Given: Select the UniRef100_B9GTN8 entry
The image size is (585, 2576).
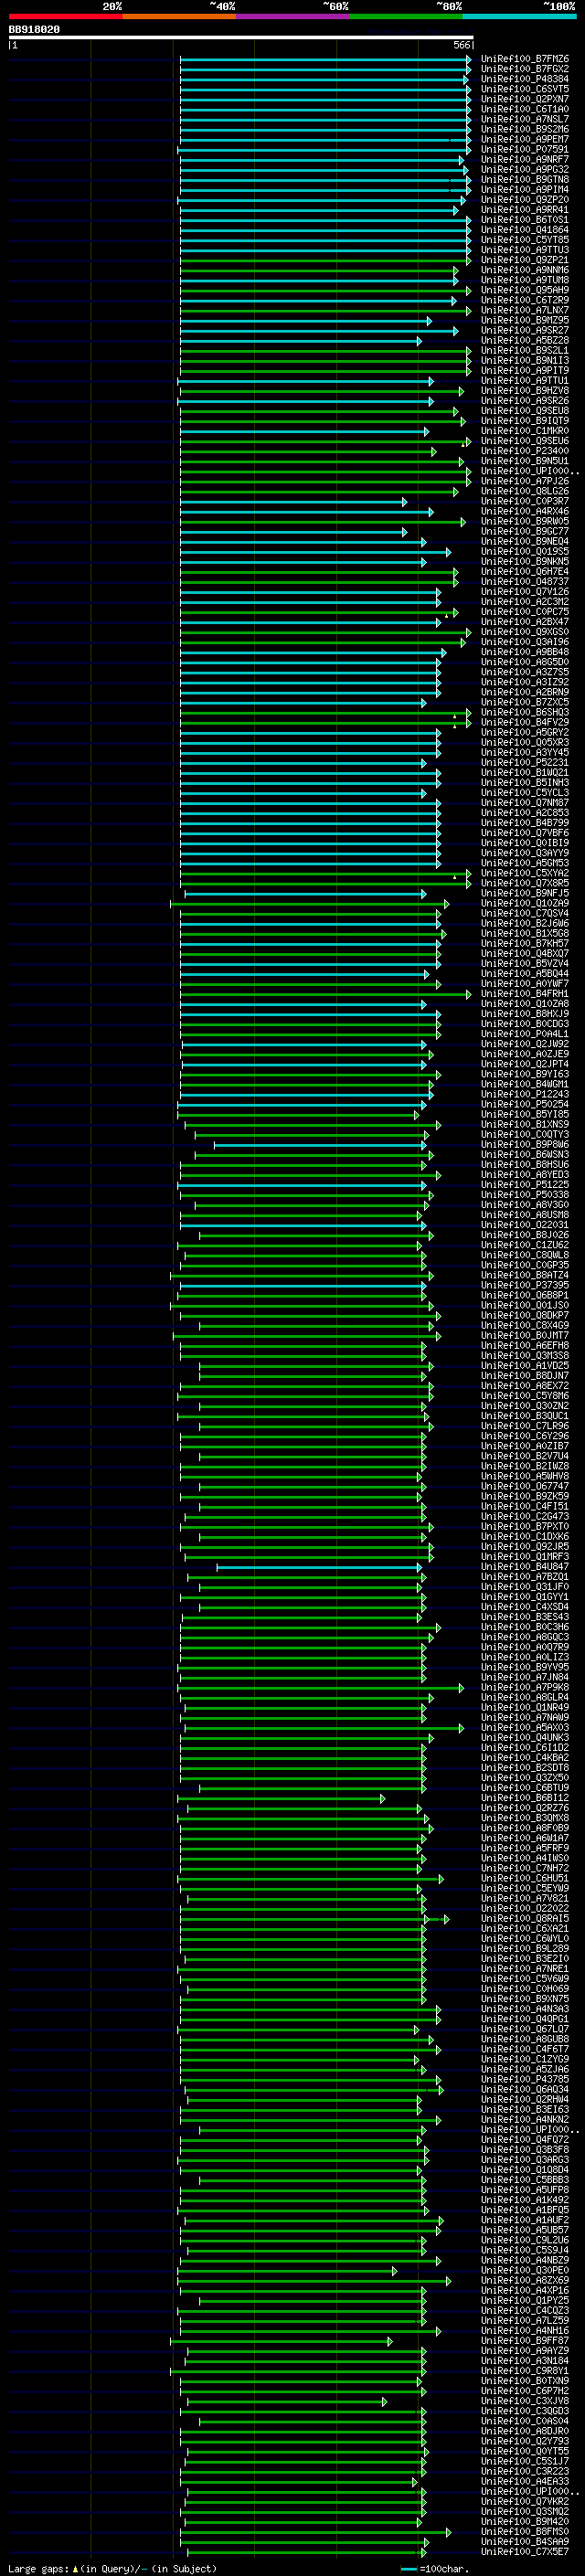Looking at the screenshot, I should (x=525, y=180).
